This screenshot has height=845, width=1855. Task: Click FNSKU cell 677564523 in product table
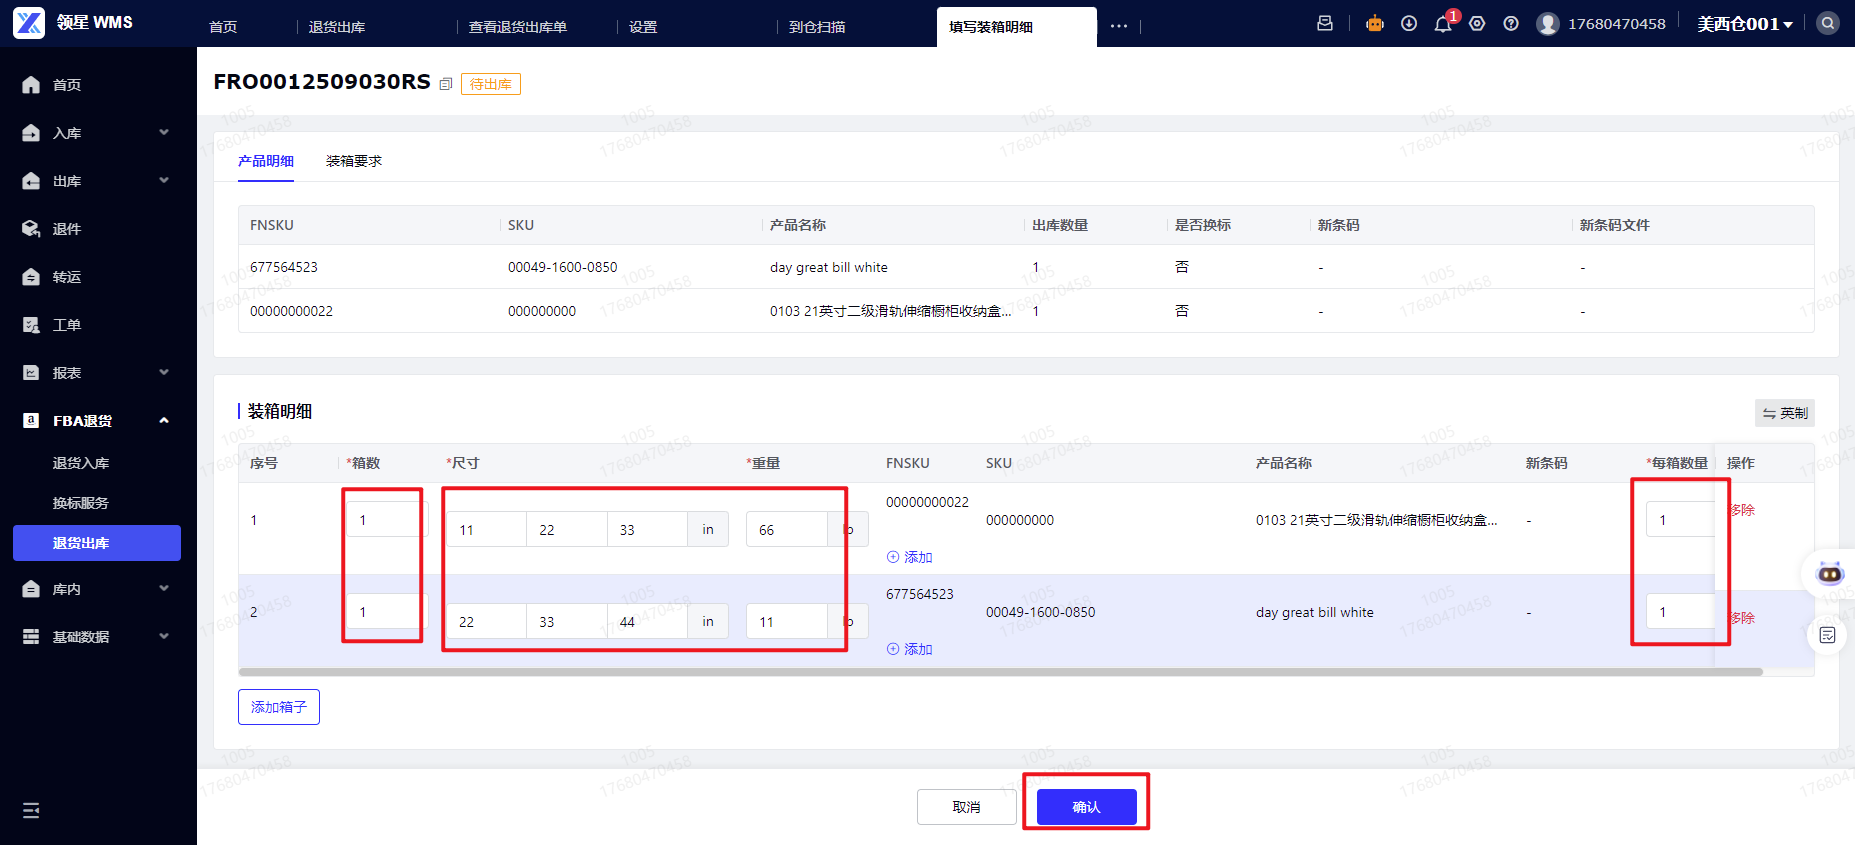tap(284, 267)
